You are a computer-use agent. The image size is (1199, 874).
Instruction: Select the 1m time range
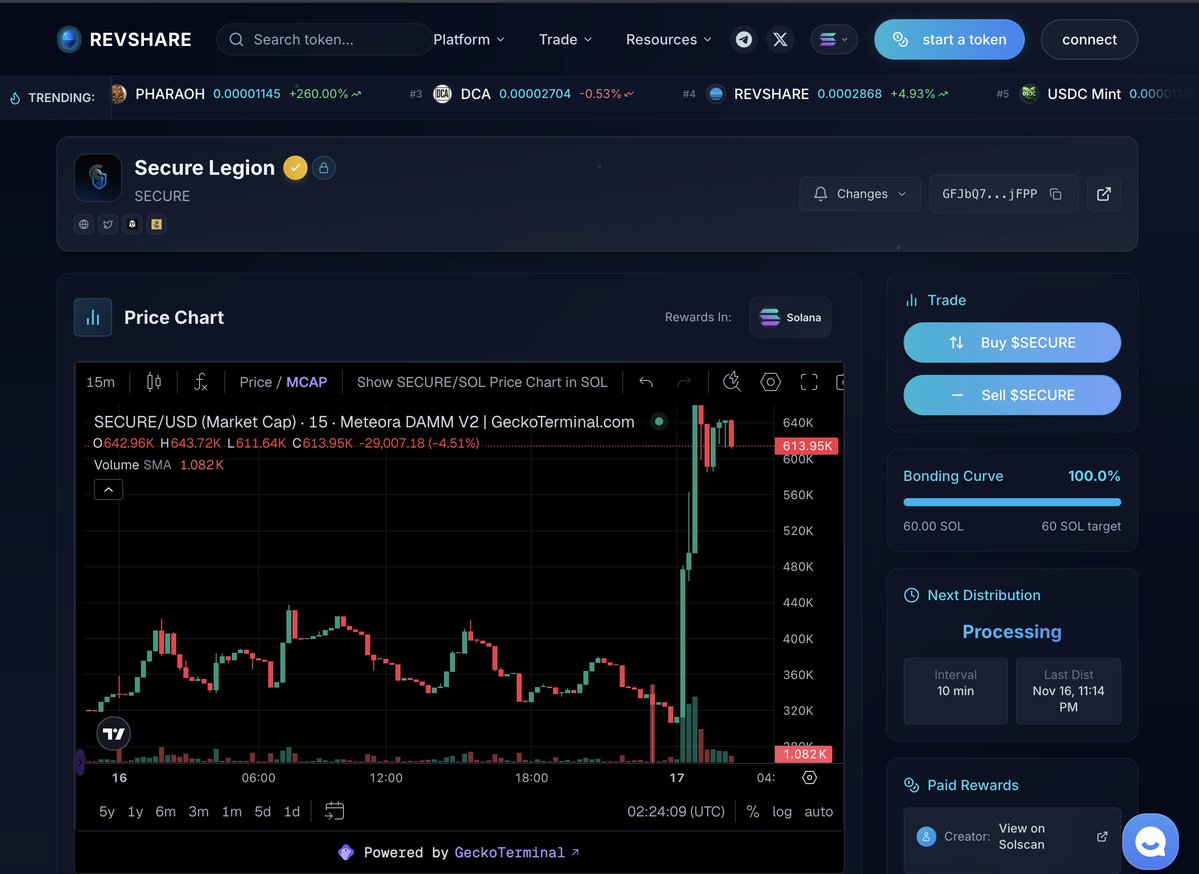(232, 811)
